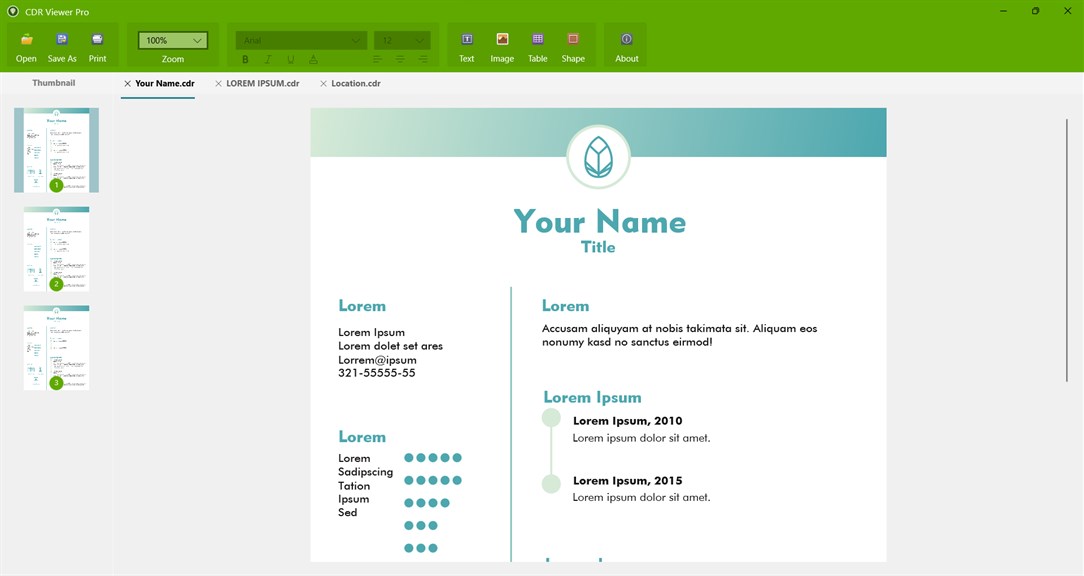The width and height of the screenshot is (1084, 576).
Task: Click the 'Title' subtitle text
Action: coord(598,247)
